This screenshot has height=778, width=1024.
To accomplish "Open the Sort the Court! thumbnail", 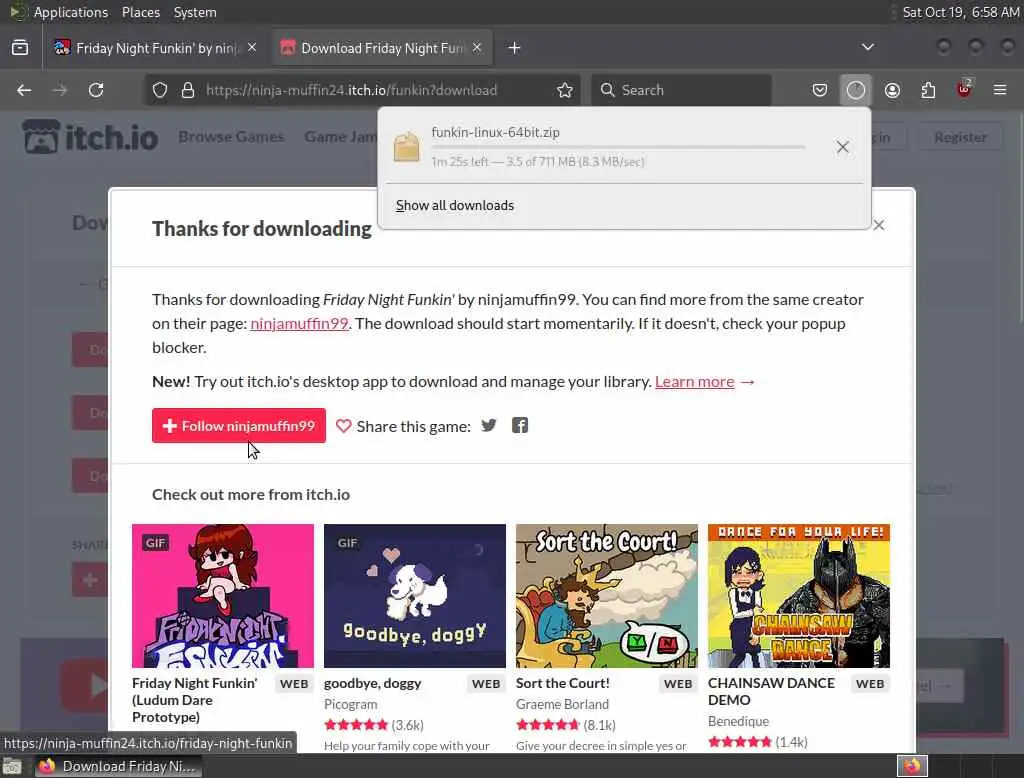I will (x=607, y=596).
